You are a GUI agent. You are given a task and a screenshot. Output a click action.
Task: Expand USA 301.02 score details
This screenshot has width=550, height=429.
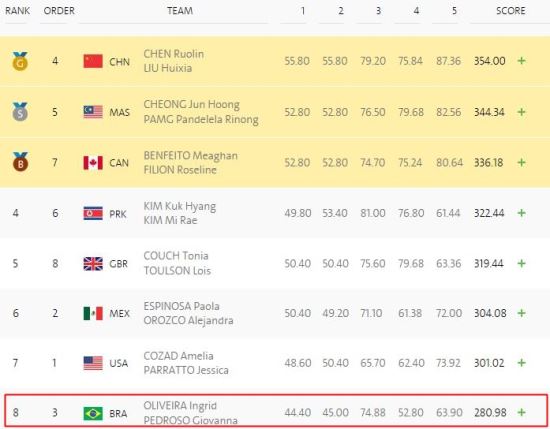pos(522,363)
